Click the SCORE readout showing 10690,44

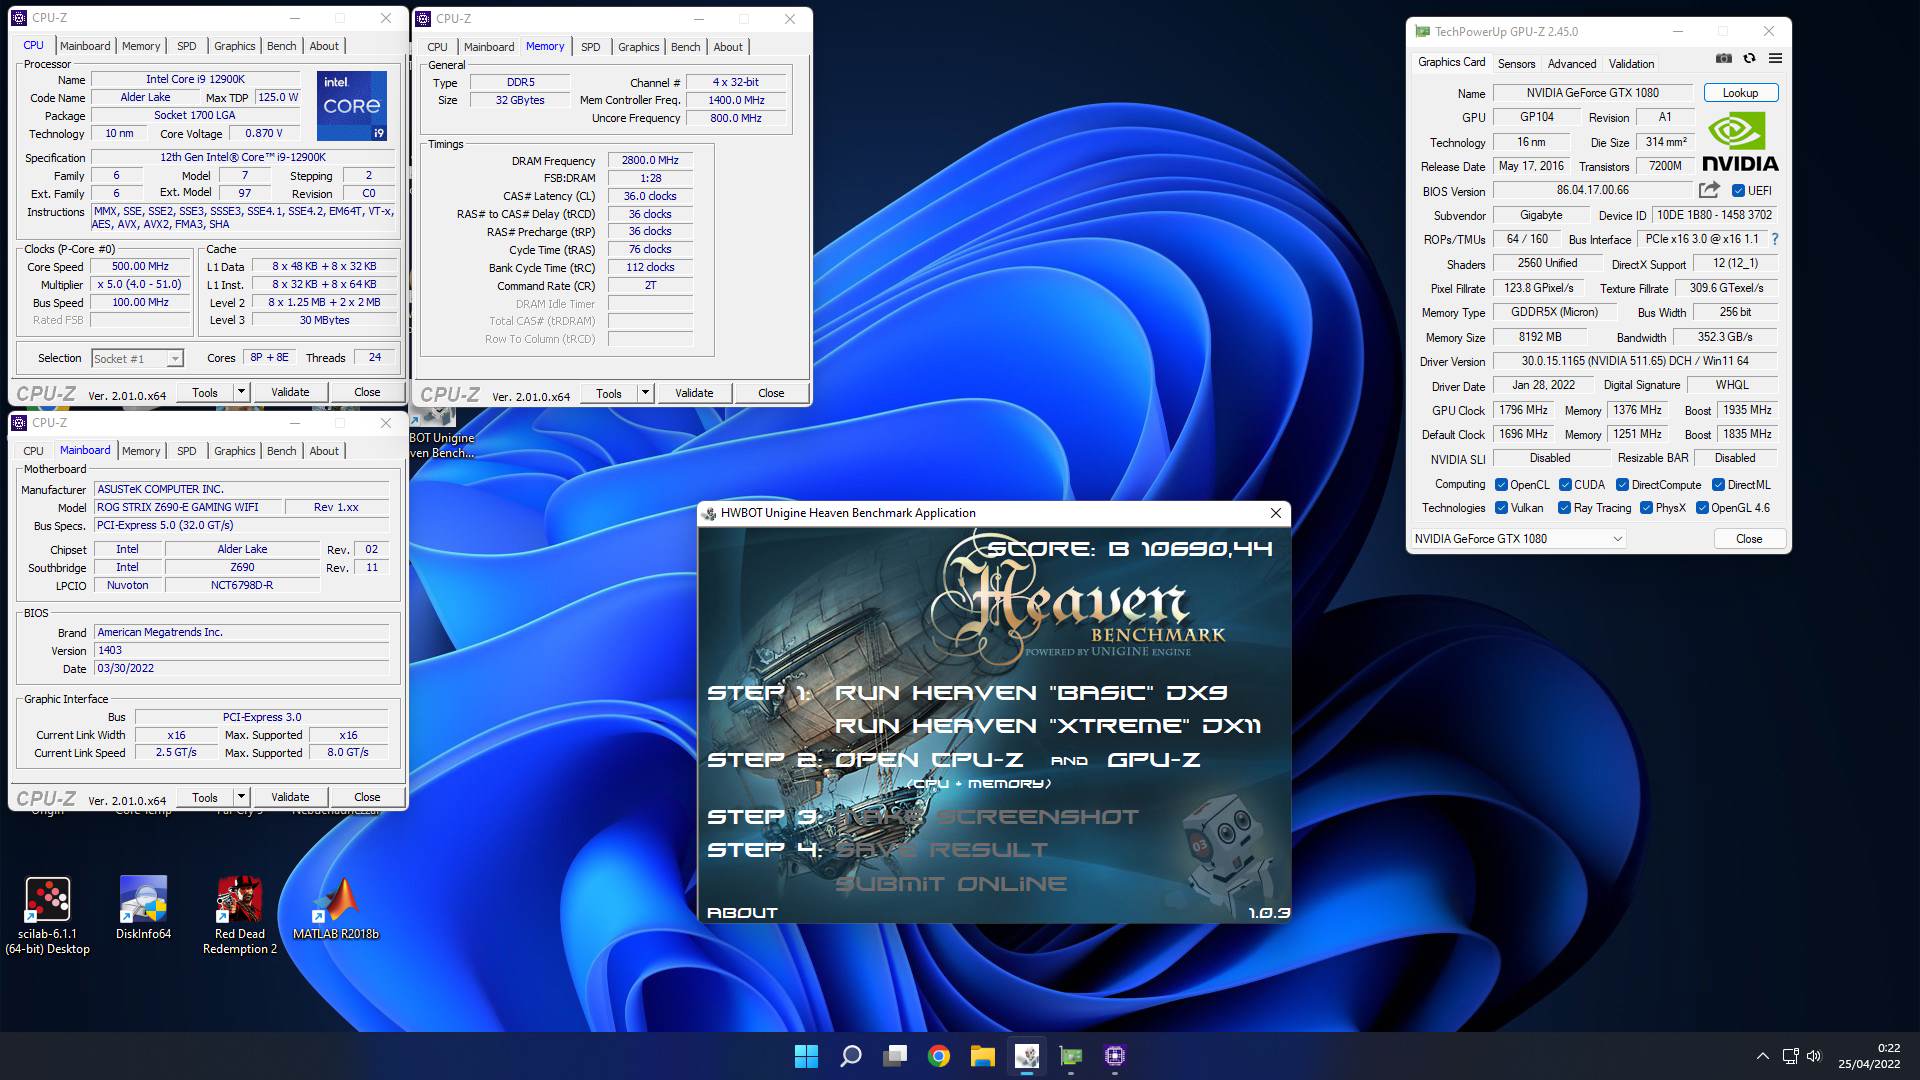pos(1130,548)
